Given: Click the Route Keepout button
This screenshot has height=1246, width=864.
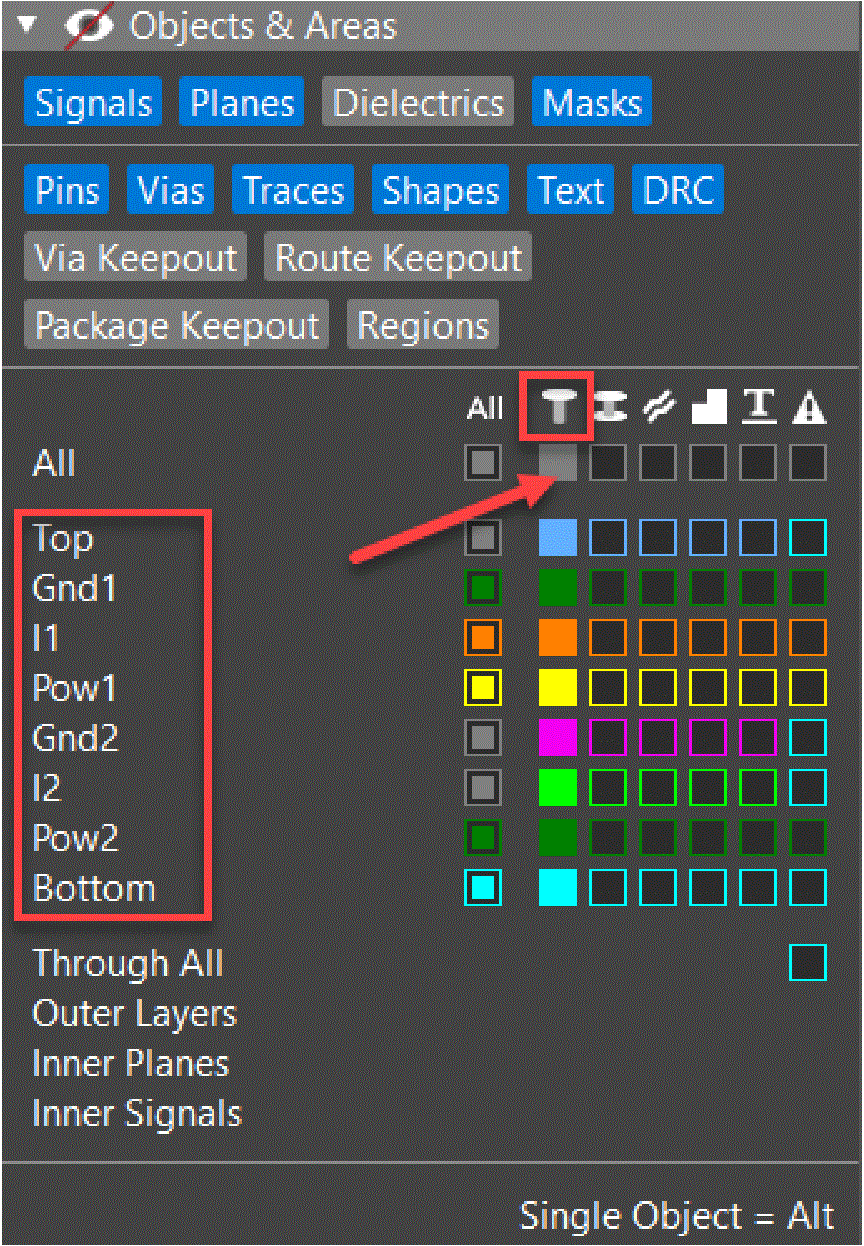Looking at the screenshot, I should pyautogui.click(x=398, y=259).
